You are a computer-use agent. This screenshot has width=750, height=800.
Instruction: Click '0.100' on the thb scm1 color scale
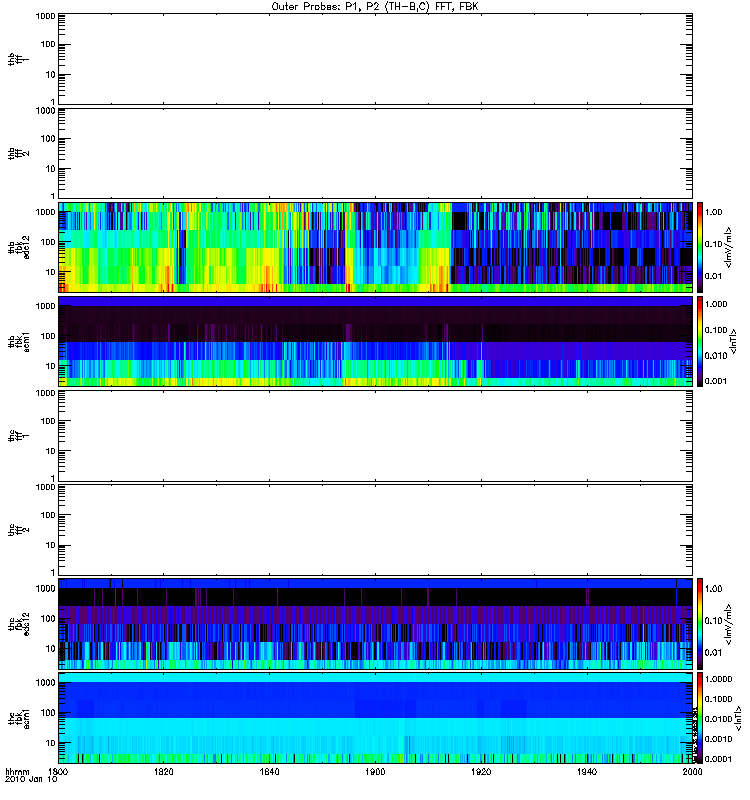(716, 330)
